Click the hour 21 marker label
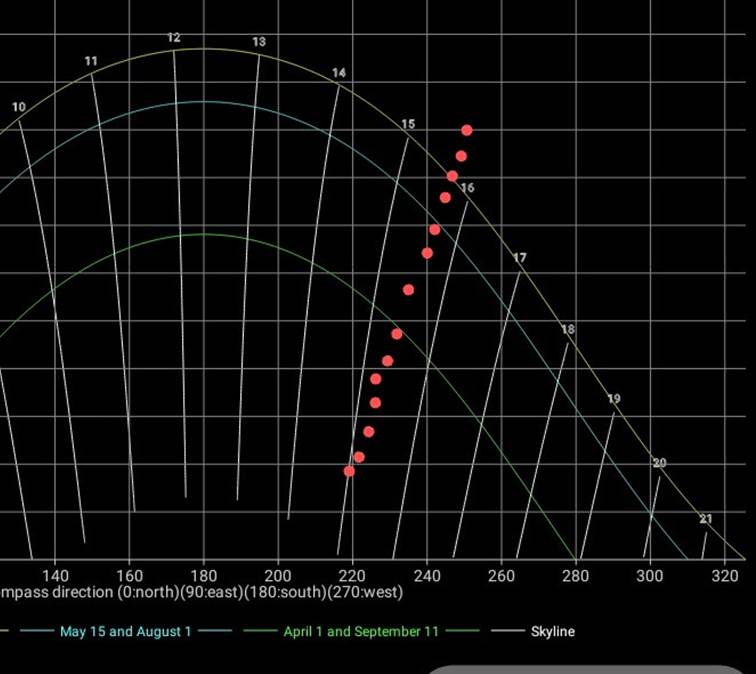The width and height of the screenshot is (756, 674). coord(706,519)
